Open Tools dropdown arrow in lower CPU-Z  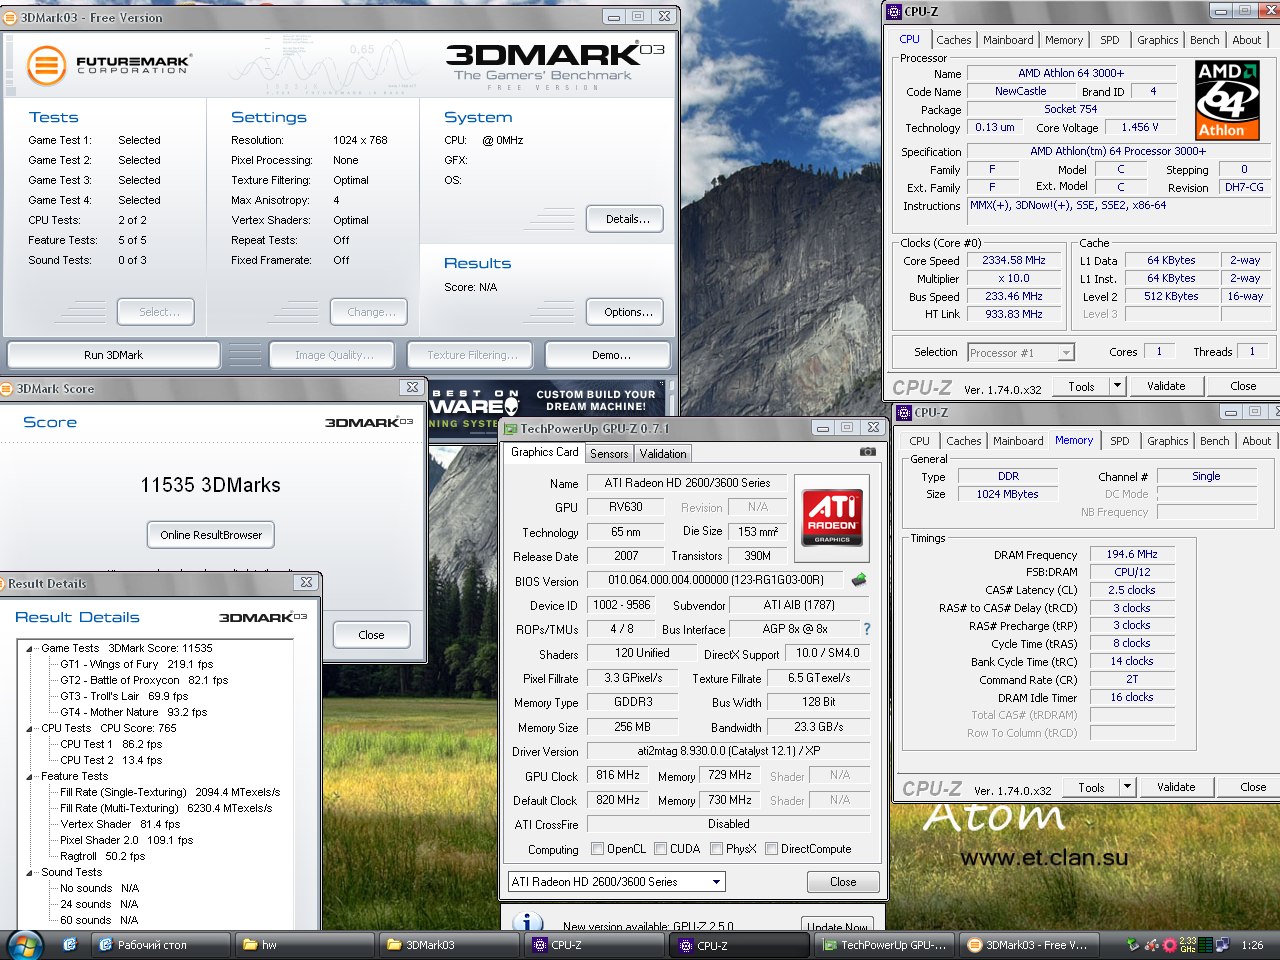pos(1127,787)
